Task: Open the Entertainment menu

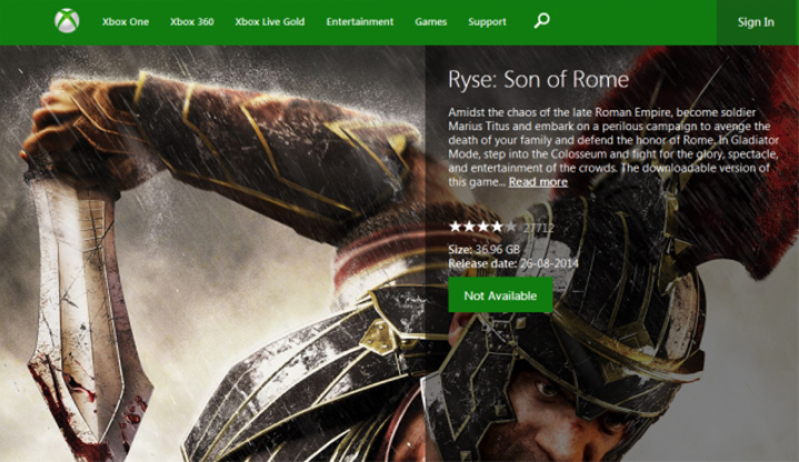Action: coord(360,22)
